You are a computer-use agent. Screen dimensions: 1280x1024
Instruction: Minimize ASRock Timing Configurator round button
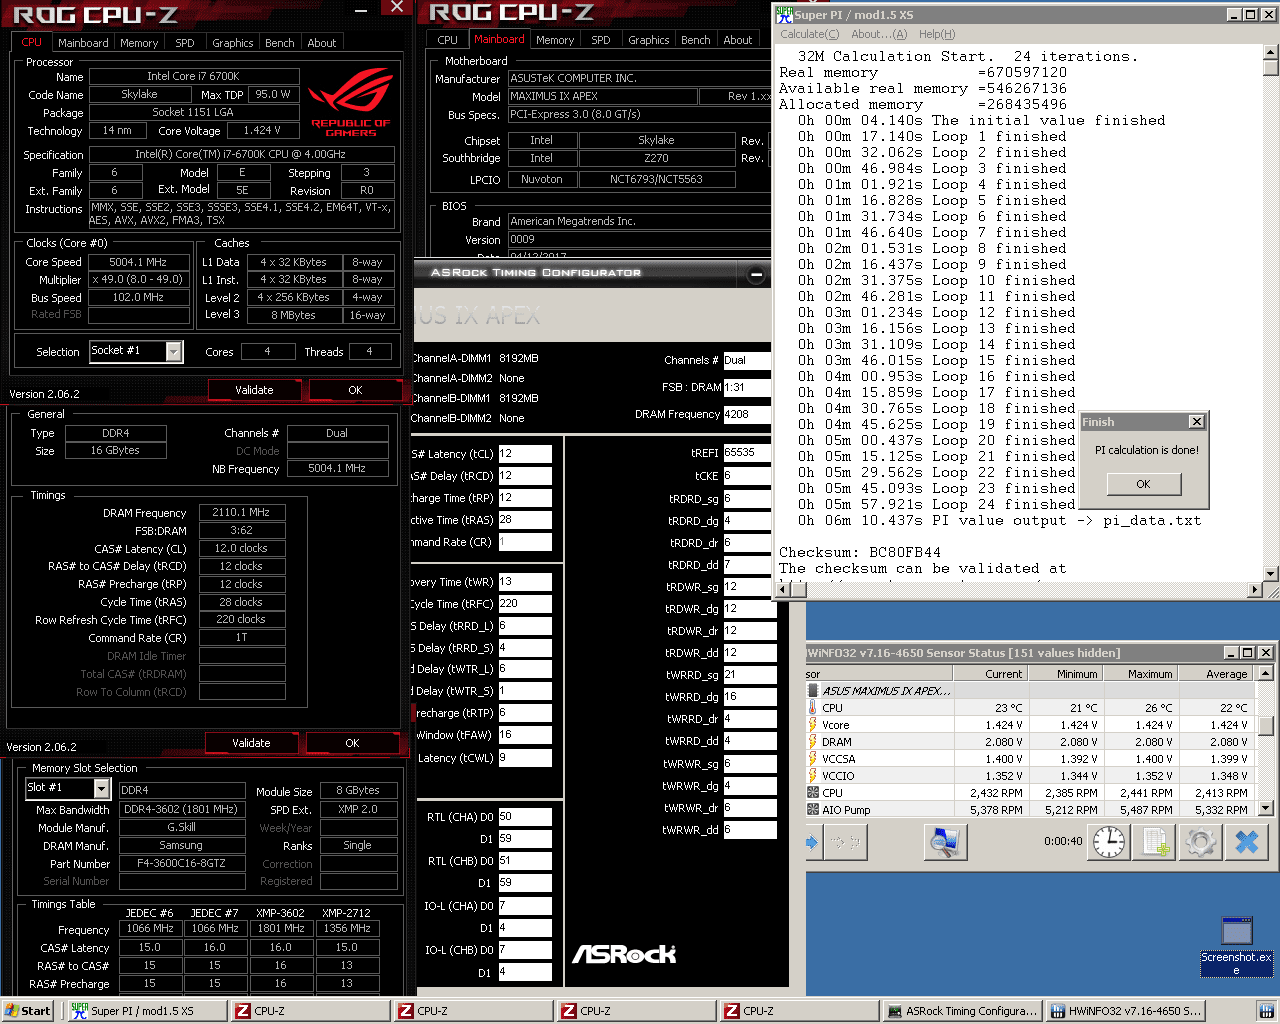(x=756, y=274)
